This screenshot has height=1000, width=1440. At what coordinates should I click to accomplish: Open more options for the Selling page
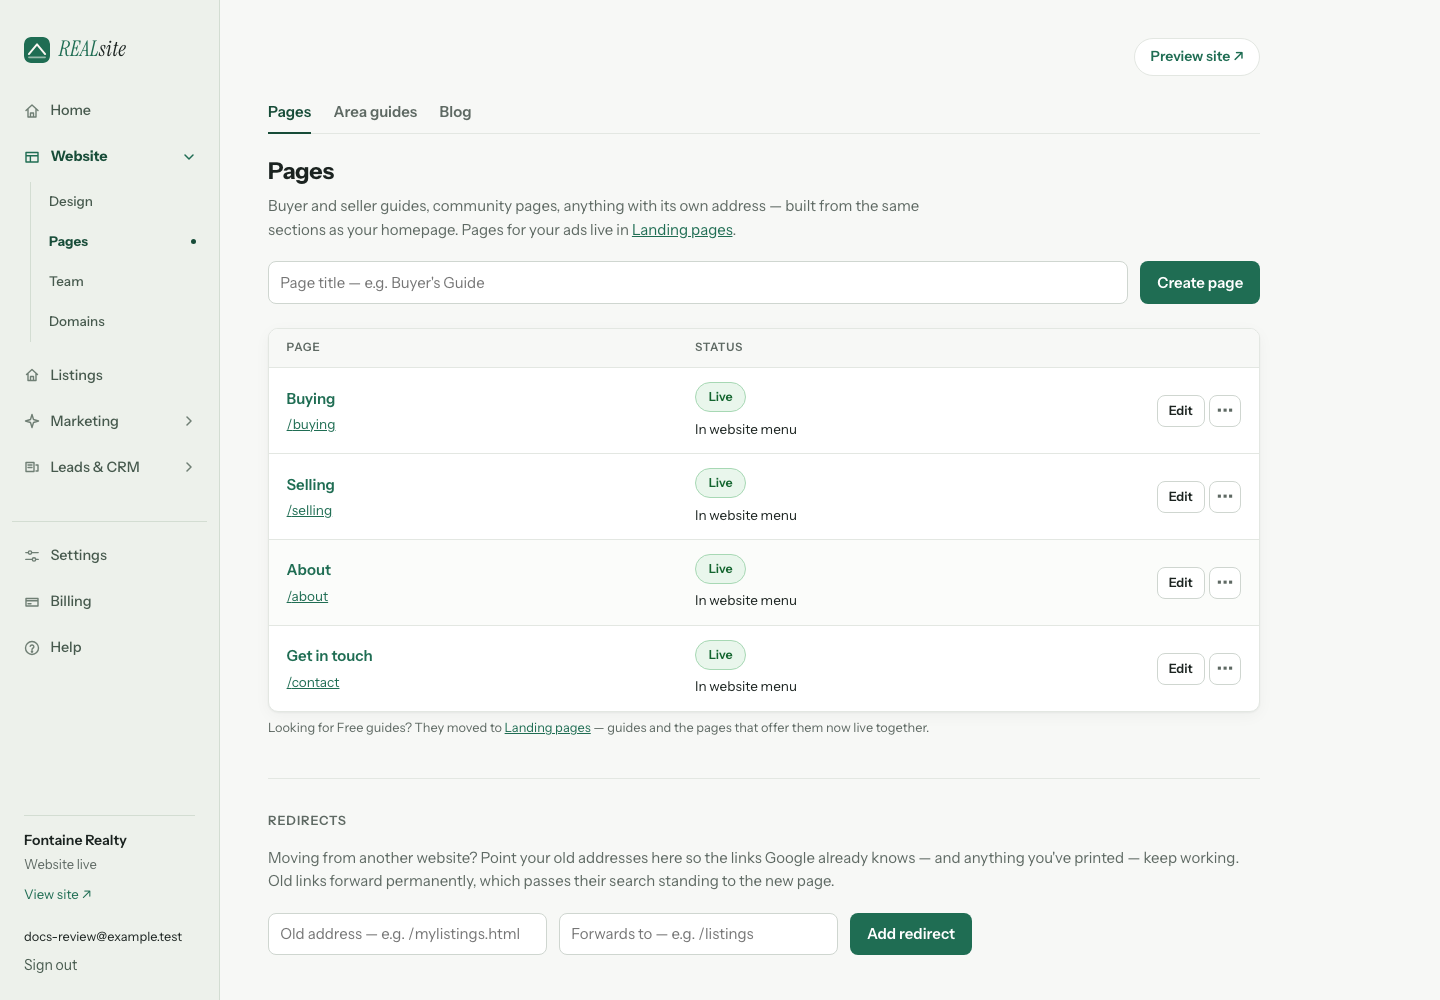click(1225, 497)
